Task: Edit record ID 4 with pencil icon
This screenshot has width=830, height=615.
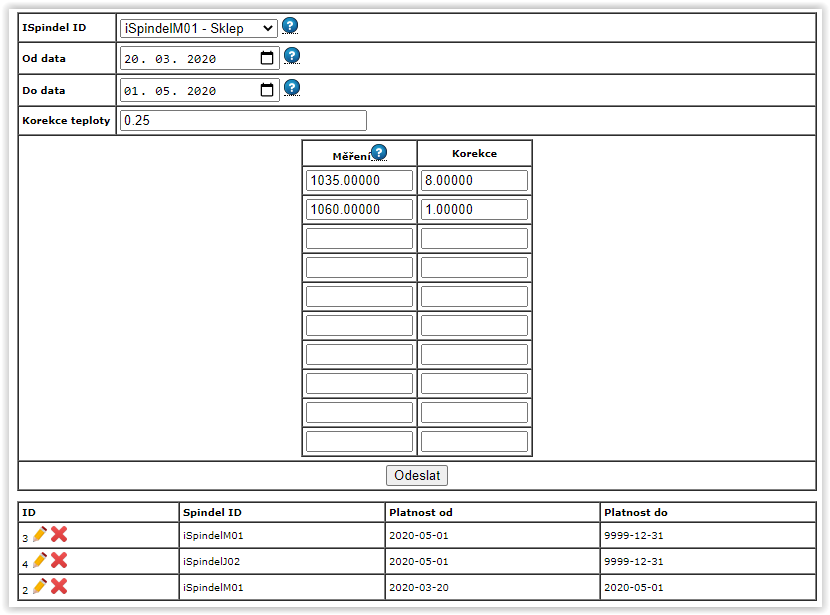Action: [x=40, y=560]
